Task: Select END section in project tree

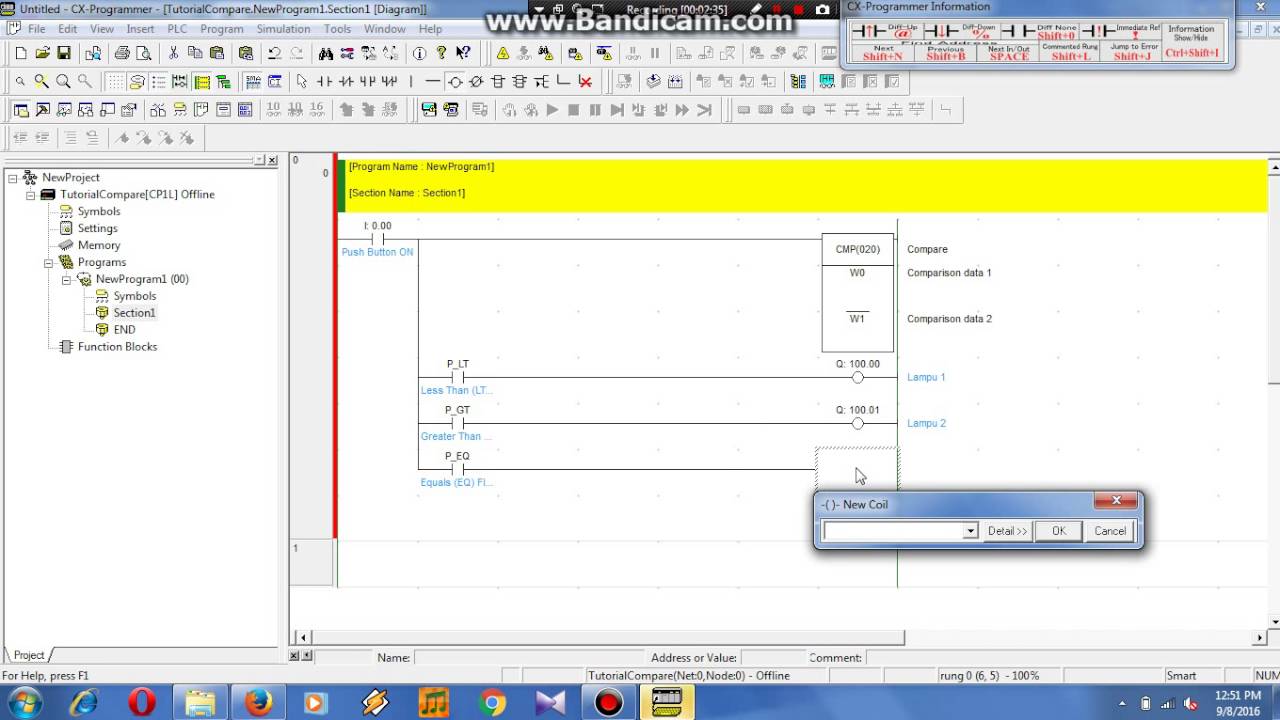Action: [x=124, y=330]
